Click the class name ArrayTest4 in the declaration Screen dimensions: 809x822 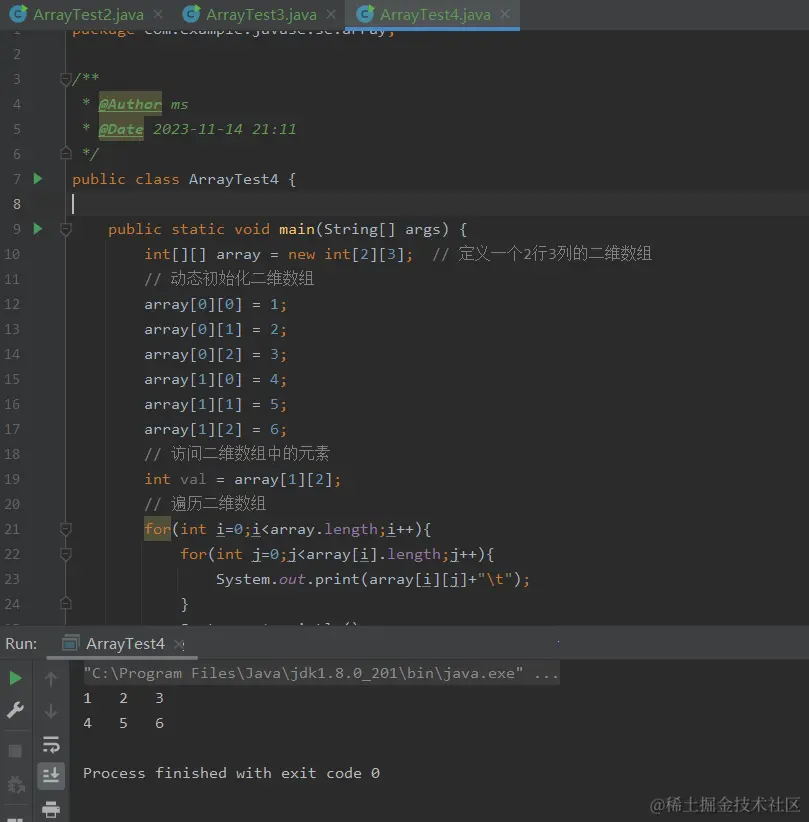point(233,179)
